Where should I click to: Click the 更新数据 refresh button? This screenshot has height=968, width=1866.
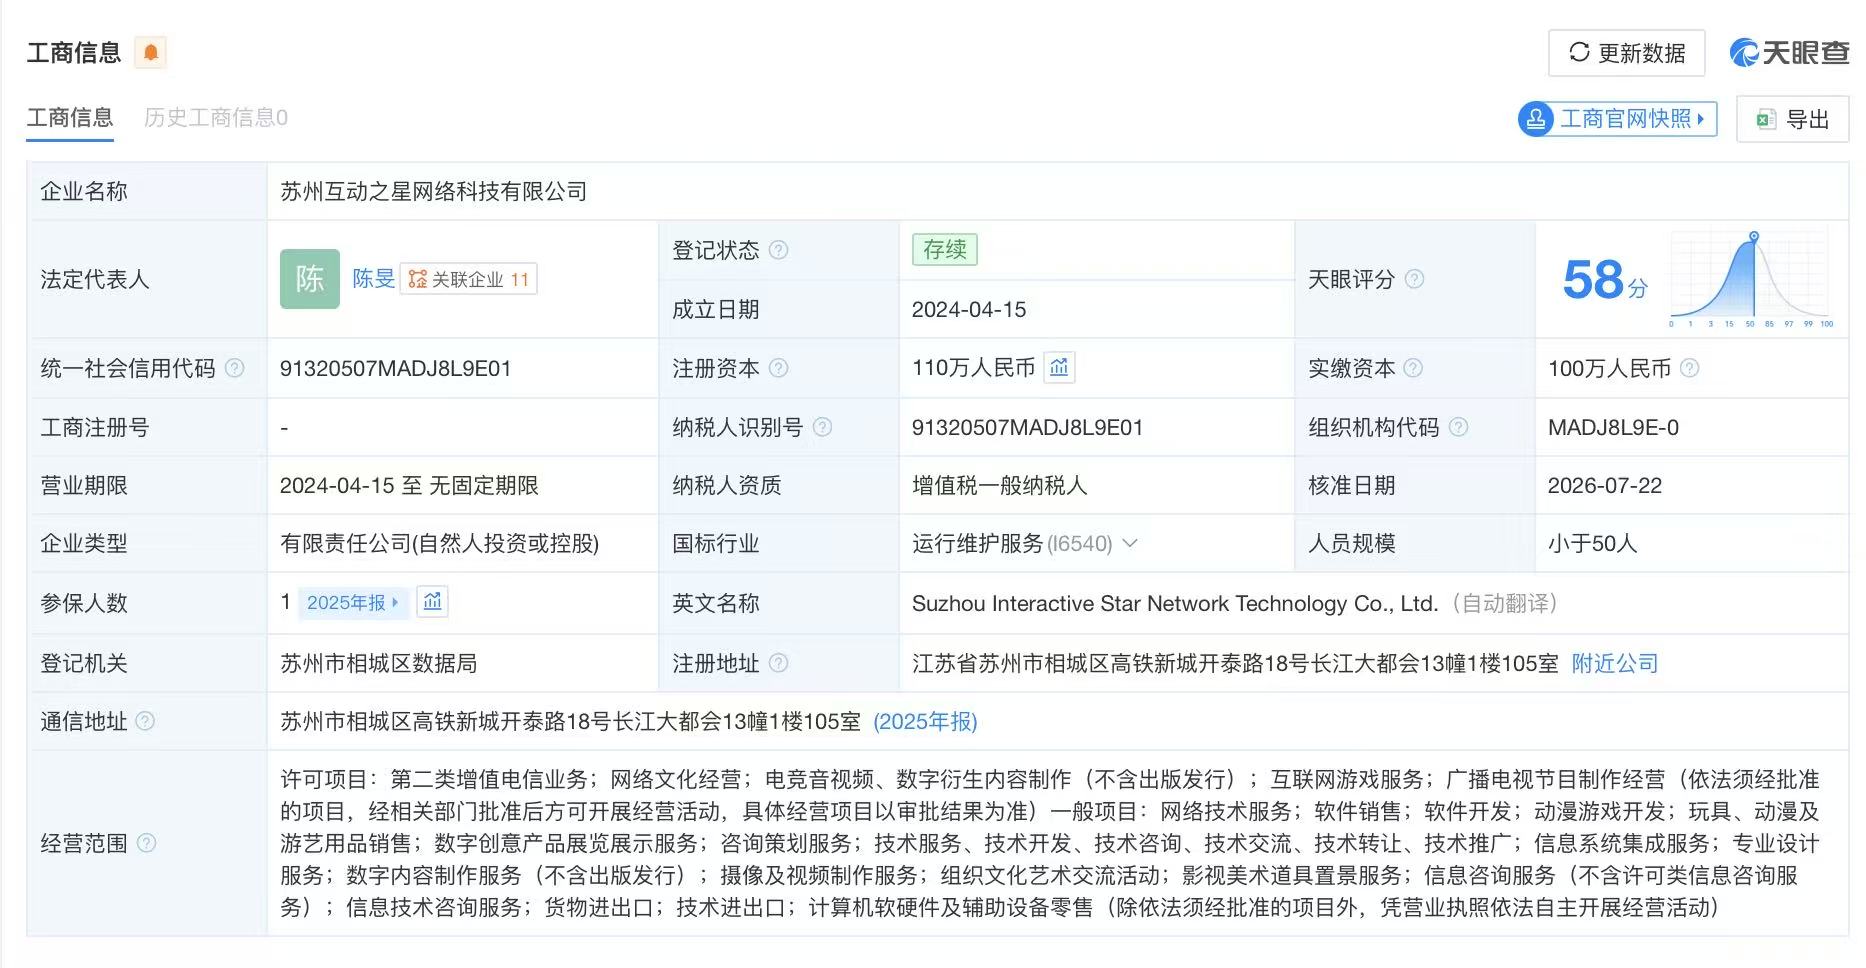click(x=1626, y=53)
